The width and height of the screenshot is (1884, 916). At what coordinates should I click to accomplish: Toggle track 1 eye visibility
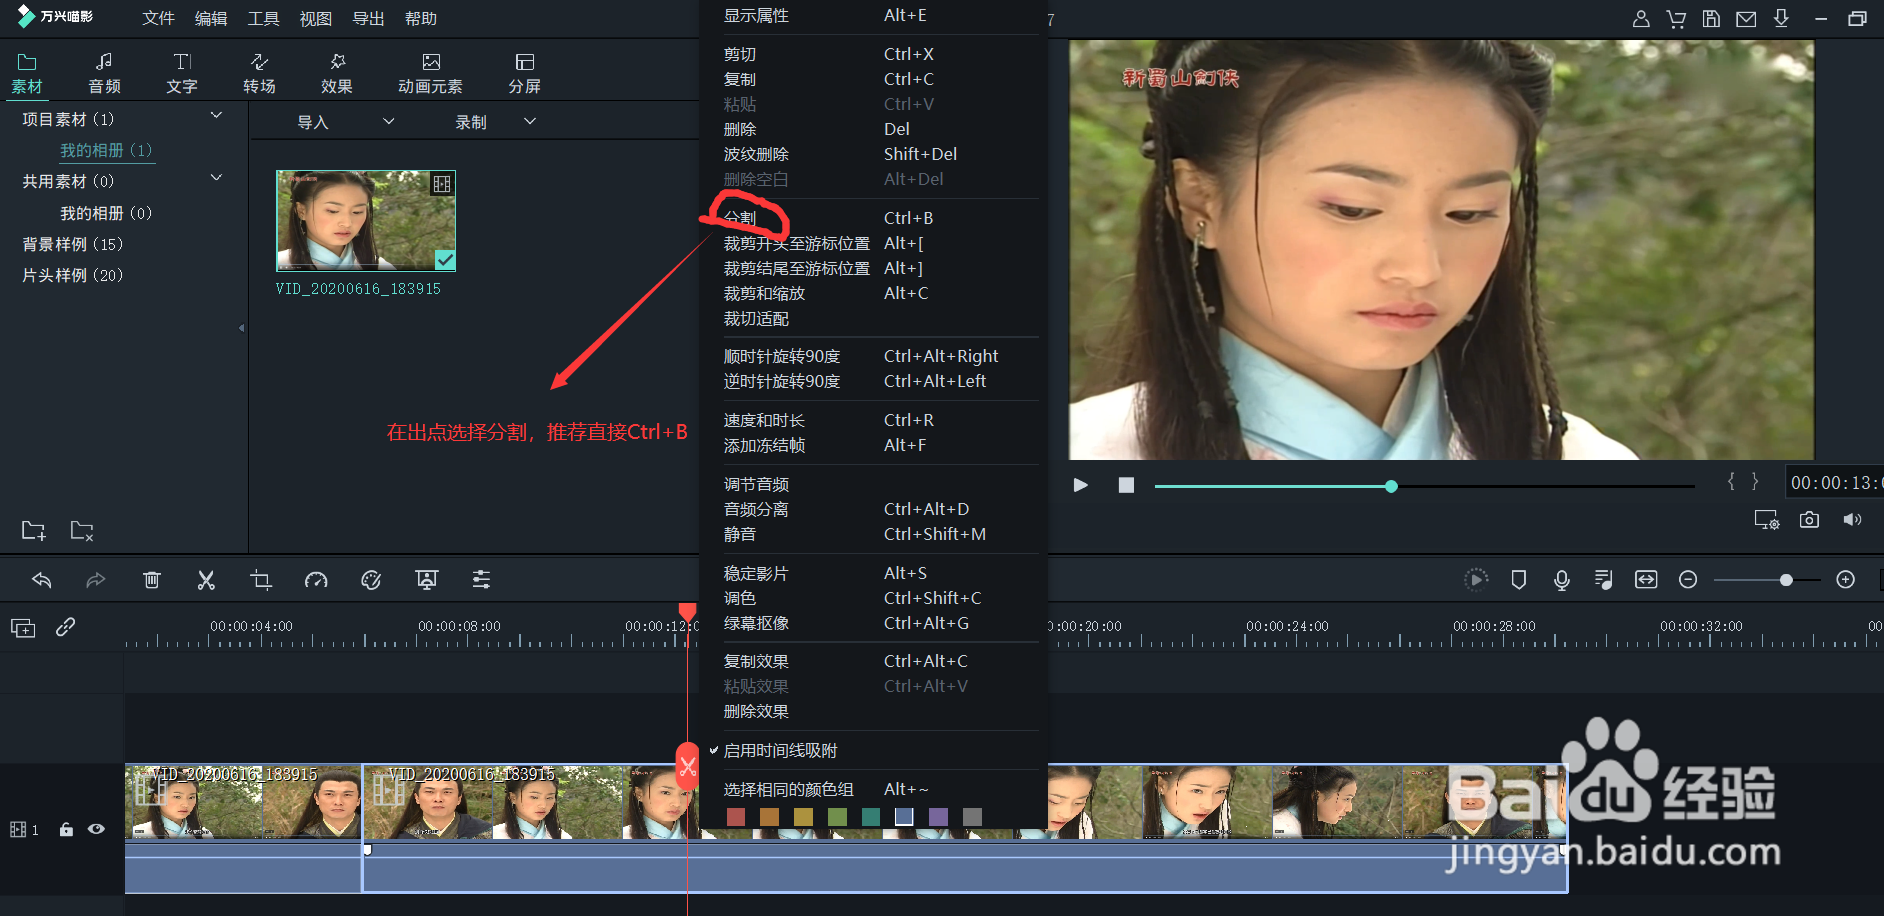click(x=96, y=829)
